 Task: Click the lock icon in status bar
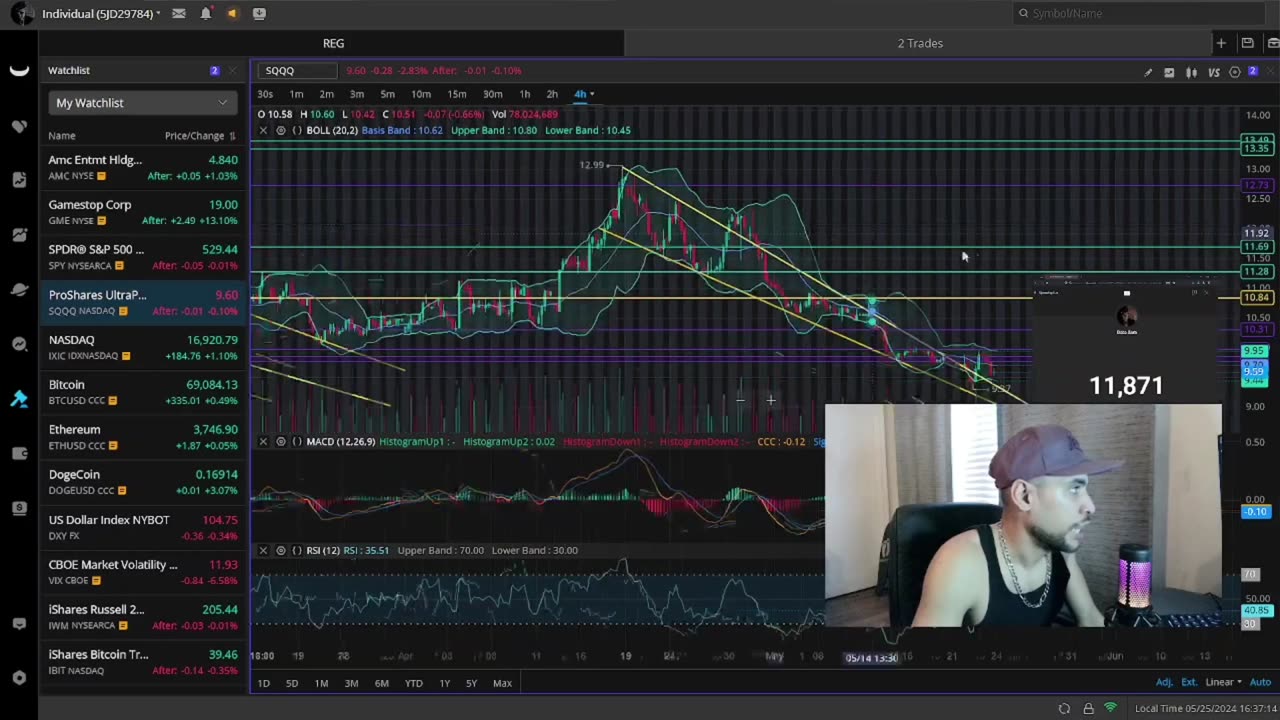click(1088, 709)
